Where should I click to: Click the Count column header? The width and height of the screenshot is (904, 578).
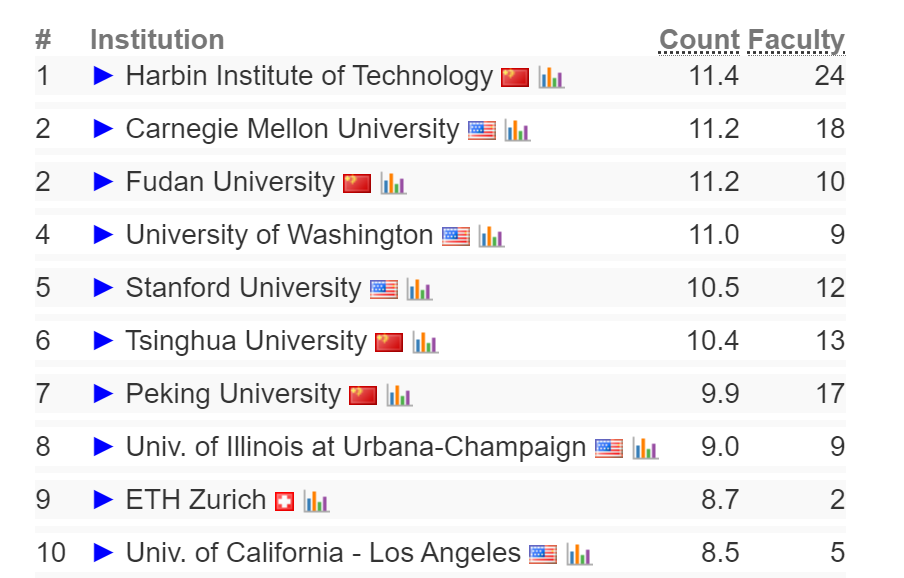[699, 40]
